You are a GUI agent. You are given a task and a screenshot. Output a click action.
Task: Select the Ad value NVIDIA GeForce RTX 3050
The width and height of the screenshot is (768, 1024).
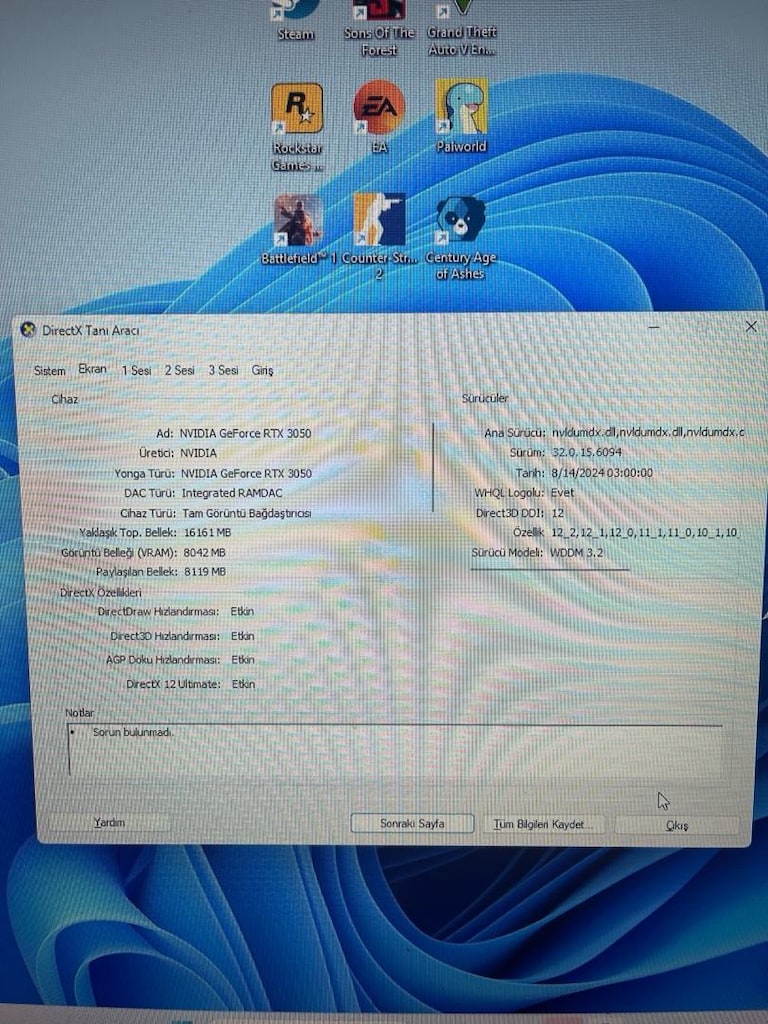[x=246, y=433]
